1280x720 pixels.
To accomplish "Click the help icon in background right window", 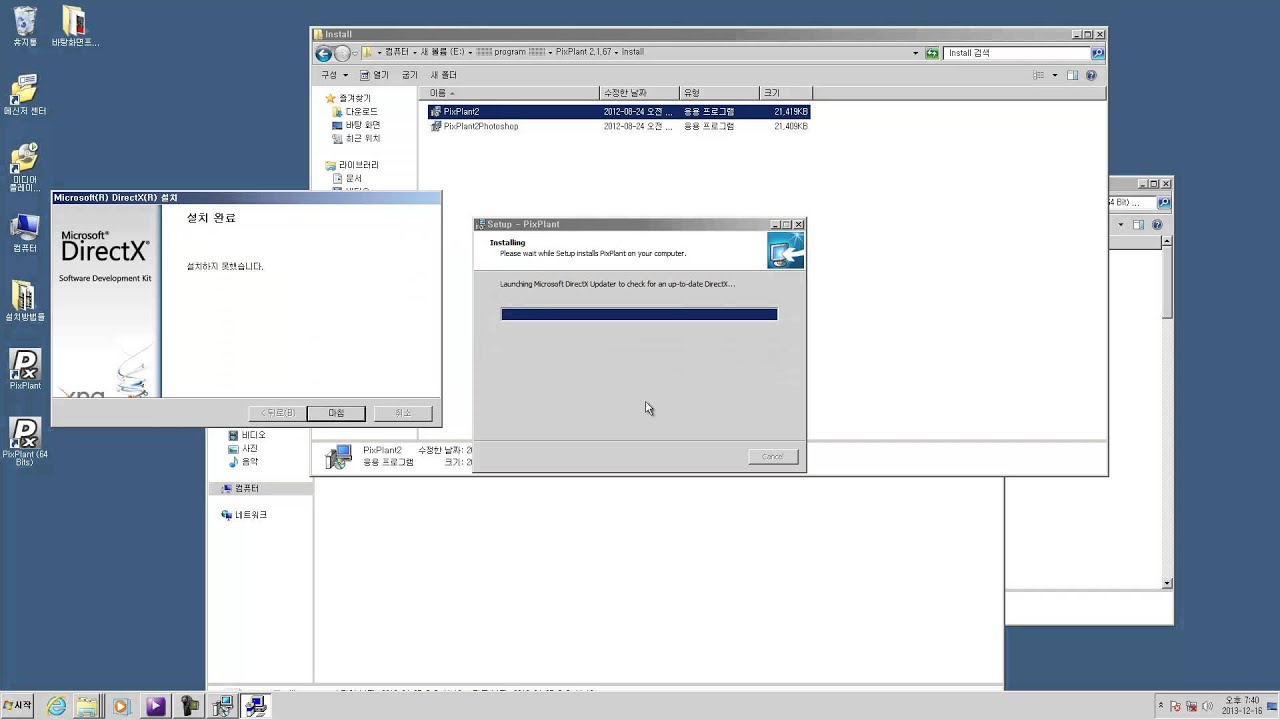I will click(1157, 225).
